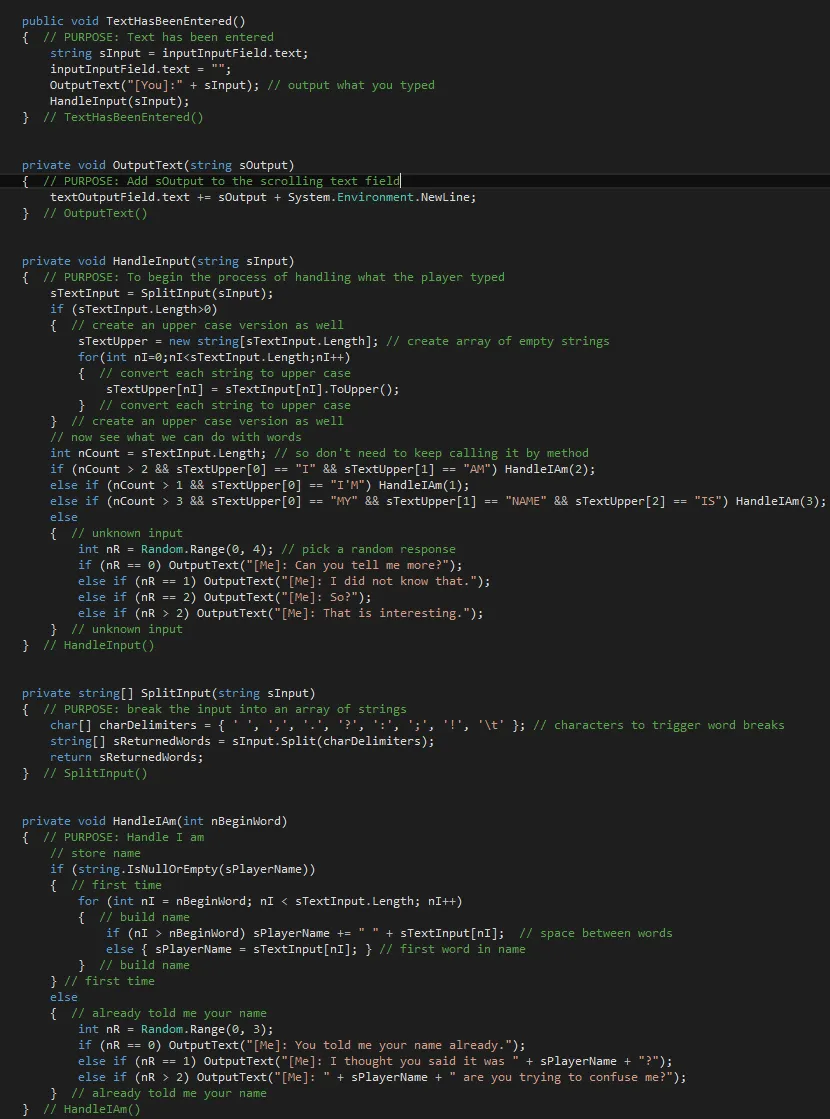Click the comment '// space between words'
Viewport: 830px width, 1119px height.
[x=595, y=933]
